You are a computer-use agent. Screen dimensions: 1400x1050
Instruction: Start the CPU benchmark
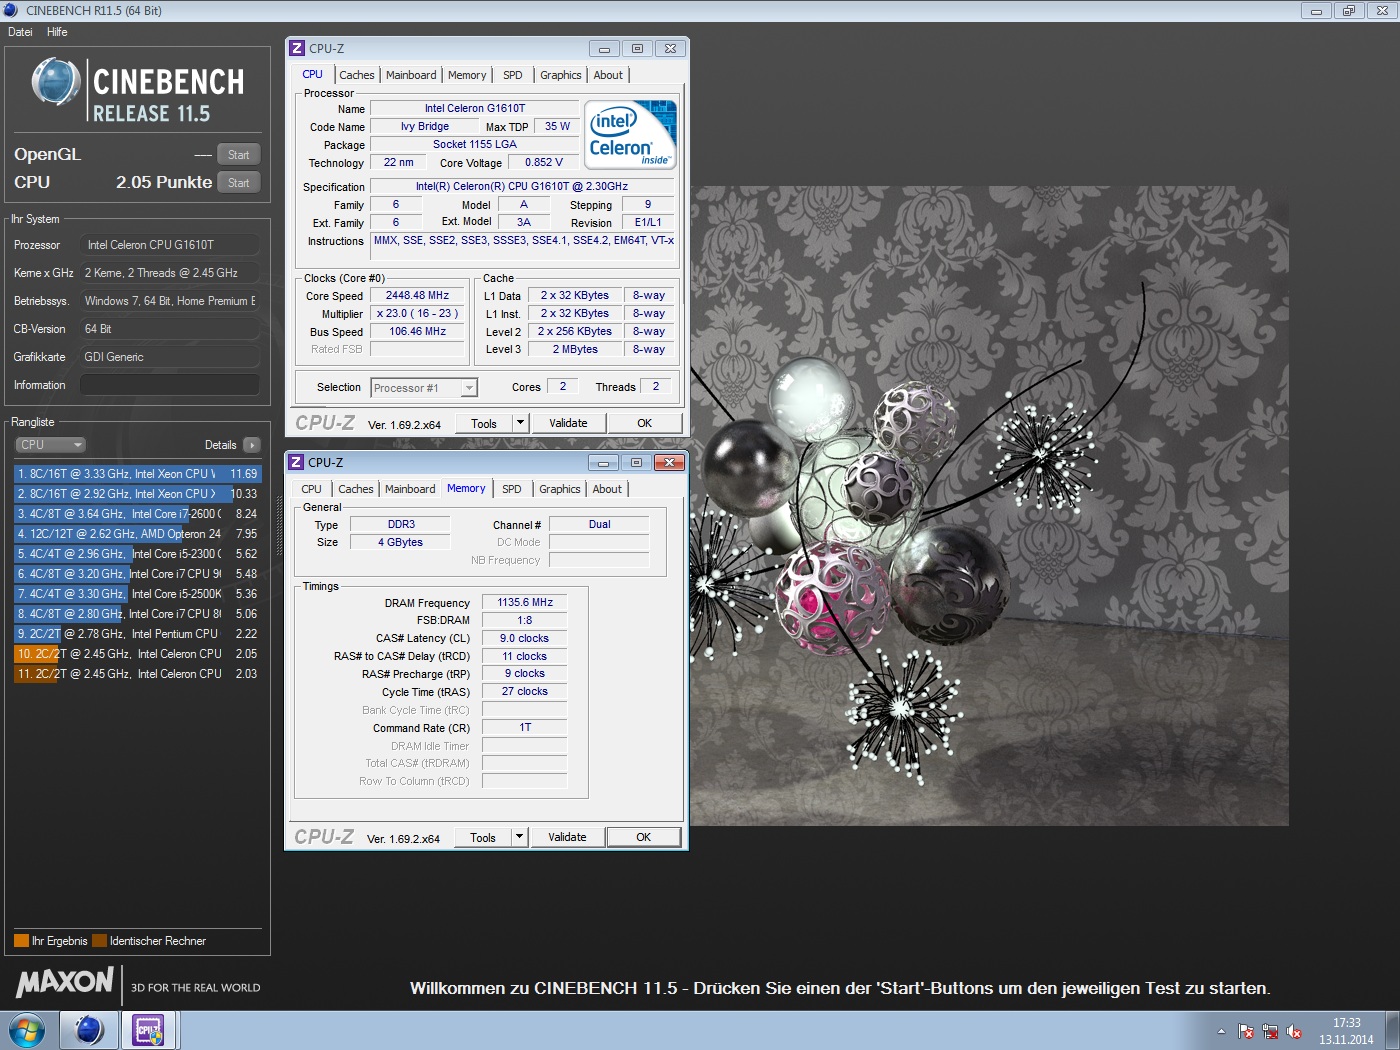pos(238,183)
